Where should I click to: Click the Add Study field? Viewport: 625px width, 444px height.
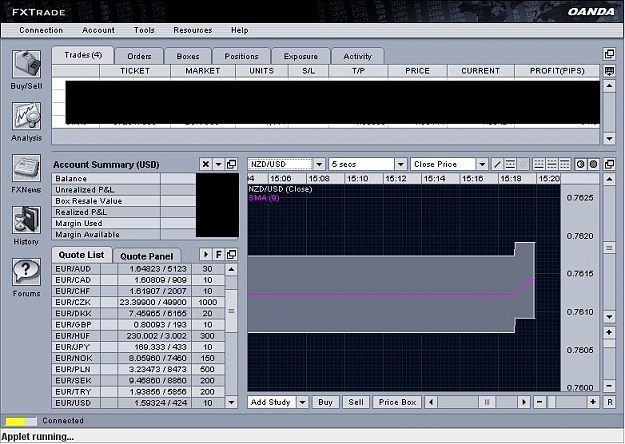(x=272, y=402)
